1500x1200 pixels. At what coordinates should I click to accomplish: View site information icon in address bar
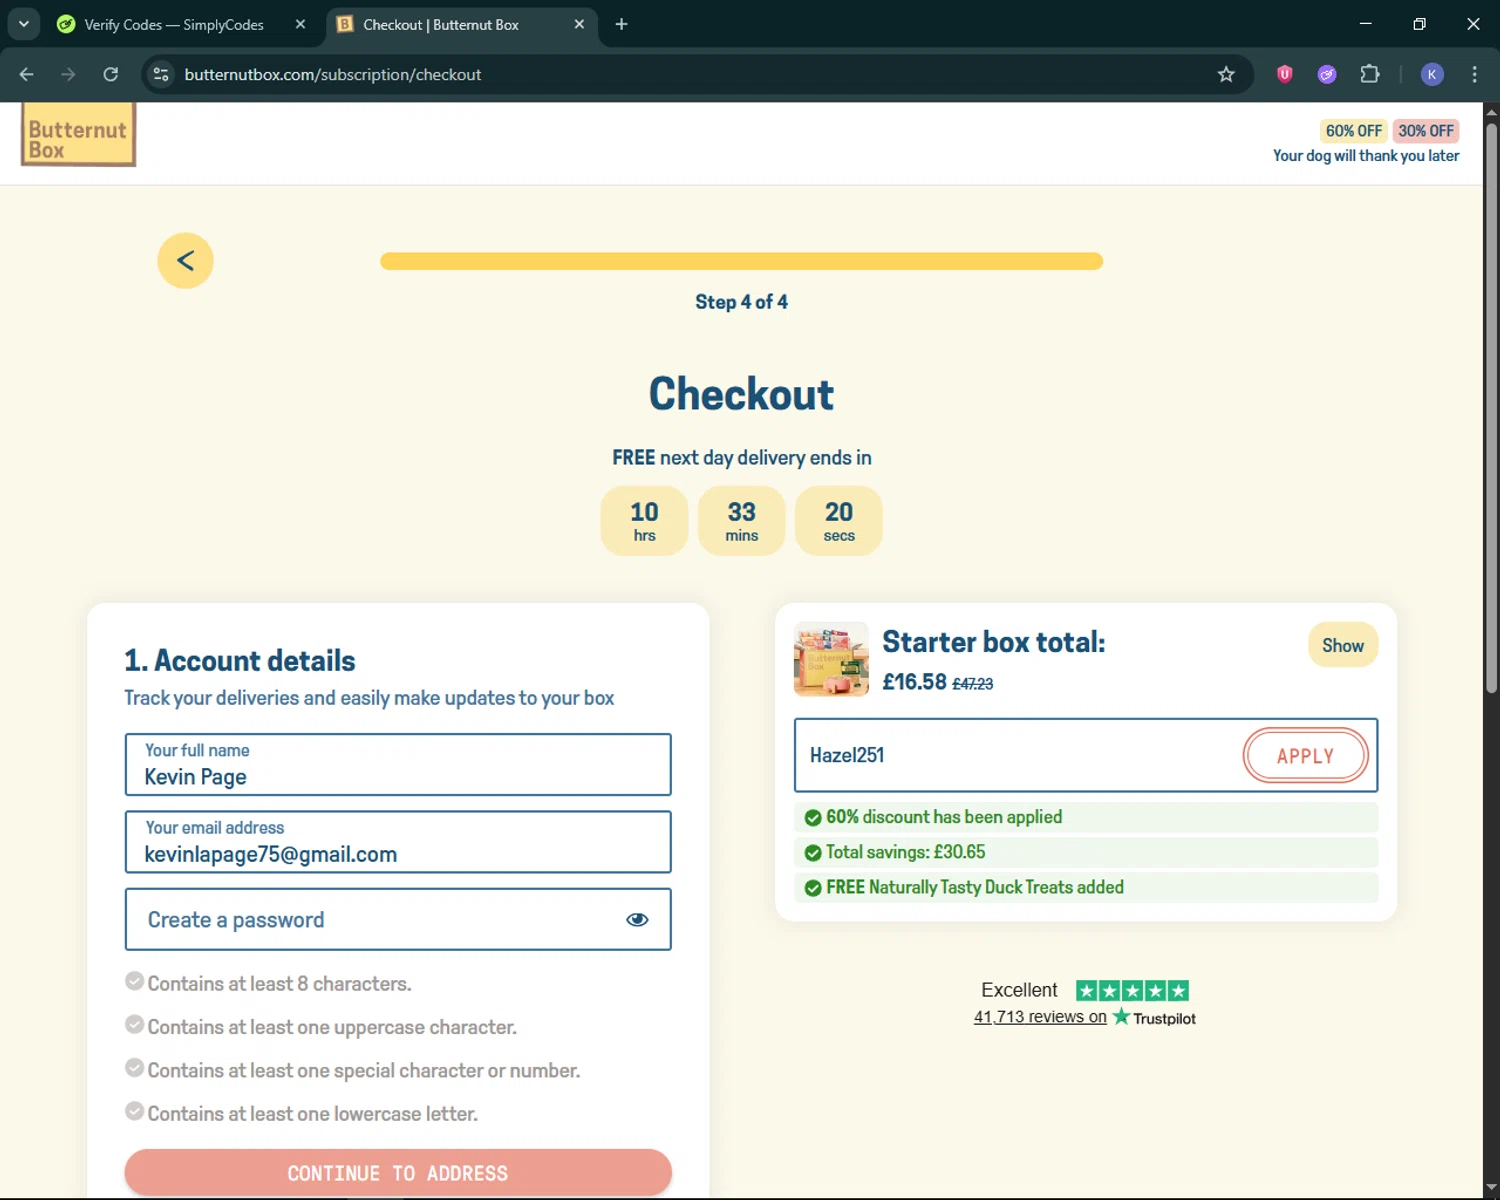(x=161, y=74)
